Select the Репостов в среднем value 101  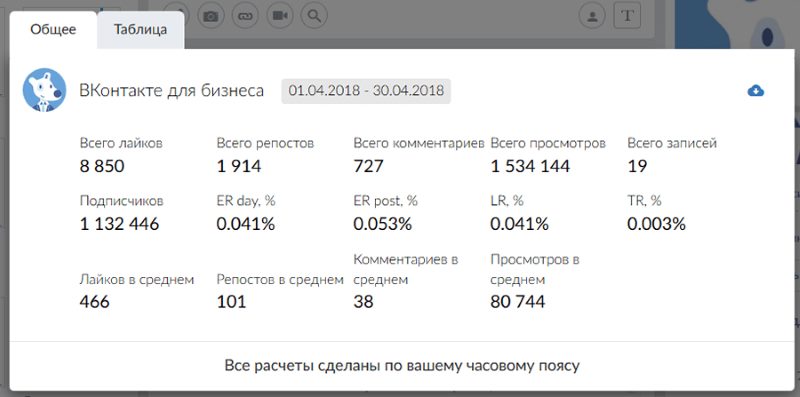231,302
